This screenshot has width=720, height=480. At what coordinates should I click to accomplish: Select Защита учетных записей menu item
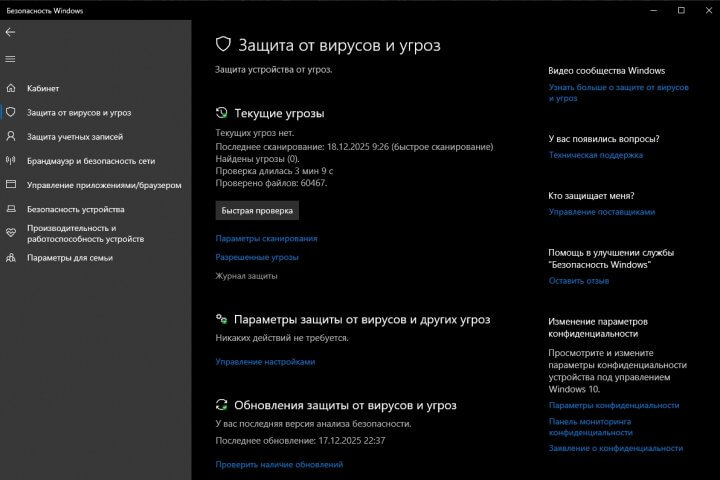[x=75, y=137]
